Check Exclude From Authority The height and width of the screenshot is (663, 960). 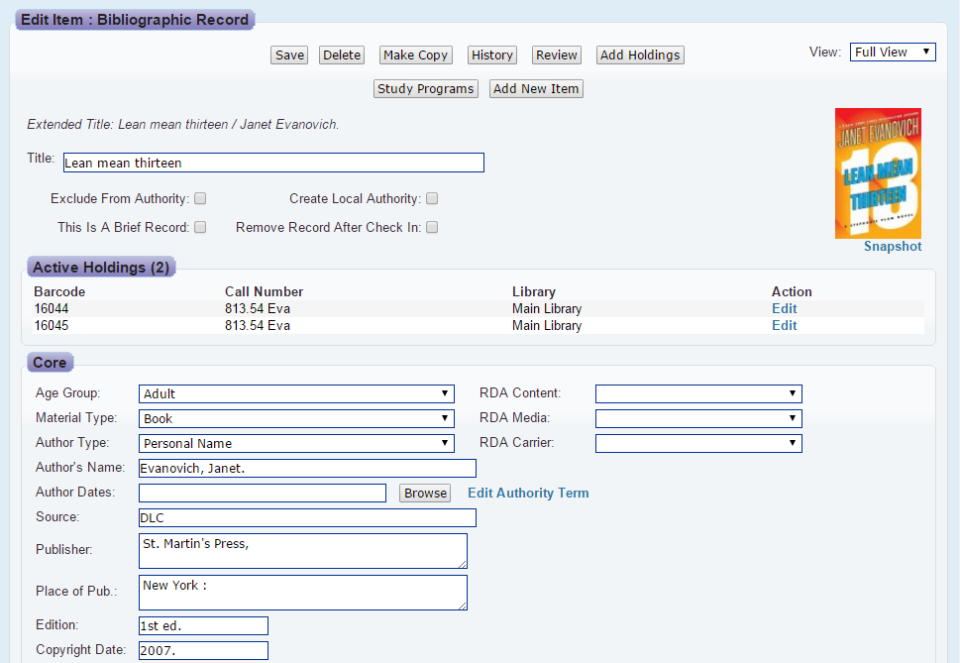click(x=200, y=198)
